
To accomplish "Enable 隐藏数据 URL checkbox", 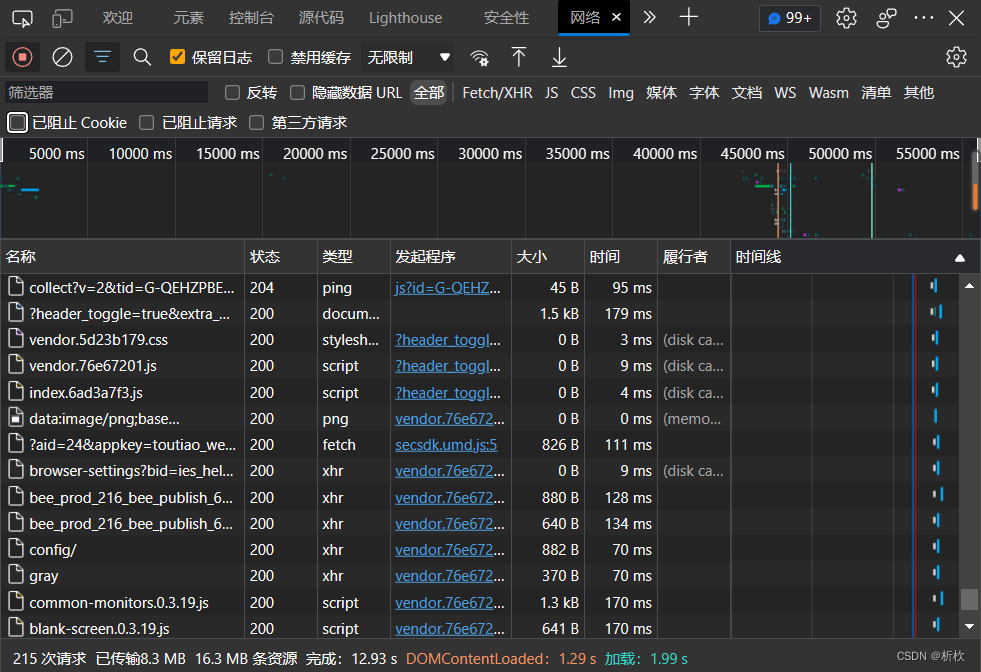I will tap(298, 93).
